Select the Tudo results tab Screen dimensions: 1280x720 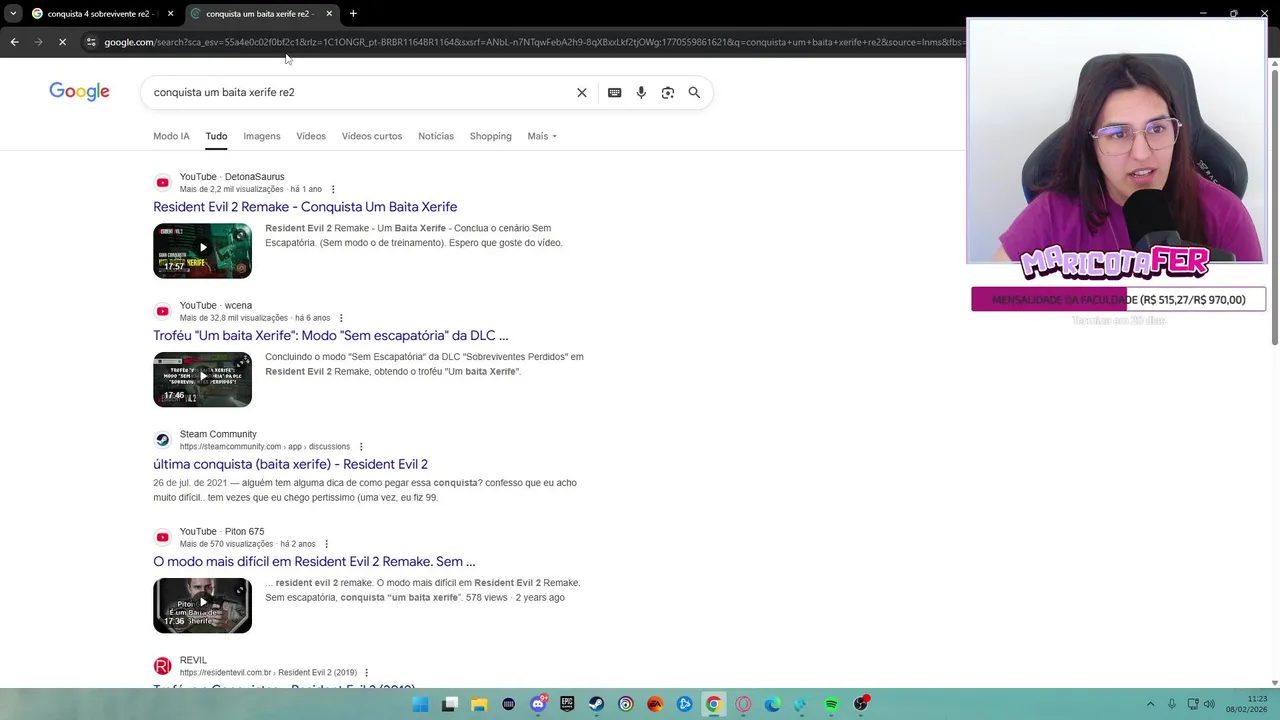tap(216, 136)
